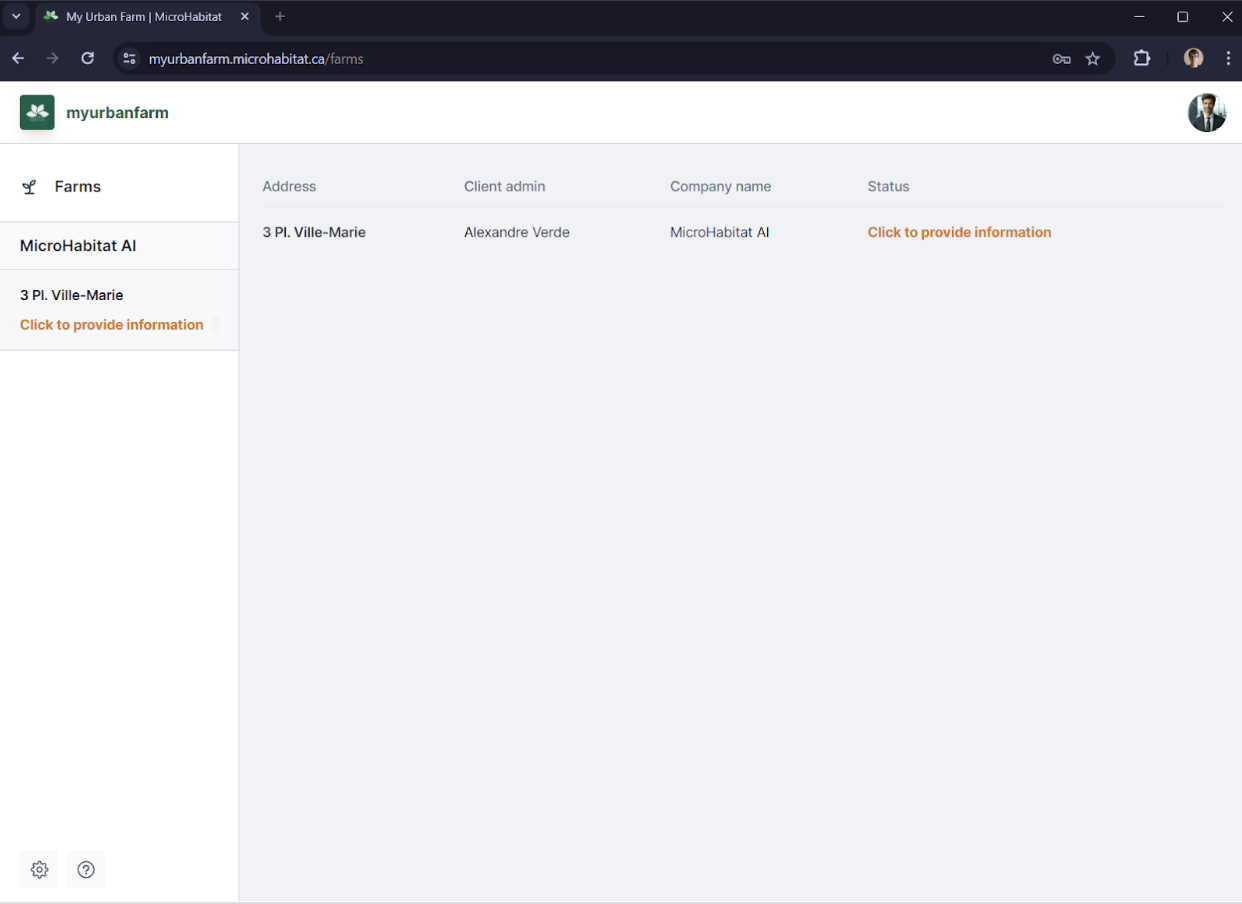Image resolution: width=1242 pixels, height=904 pixels.
Task: Open the help question mark icon
Action: (x=86, y=869)
